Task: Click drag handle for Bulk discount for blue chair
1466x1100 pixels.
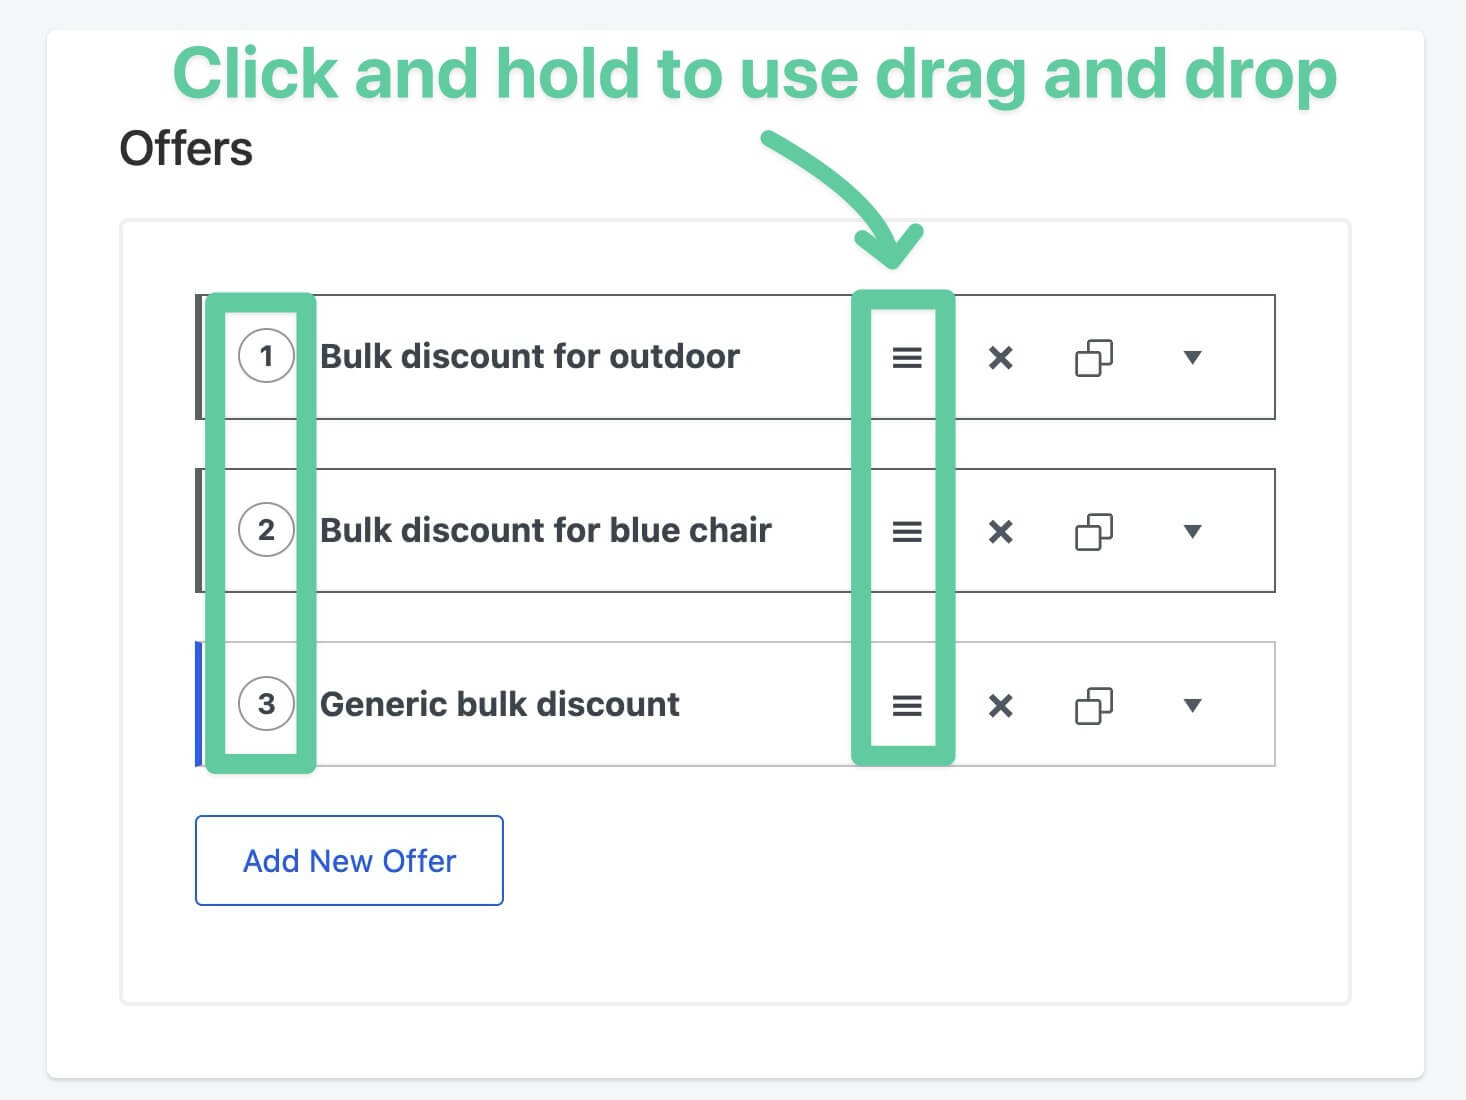Action: 907,531
